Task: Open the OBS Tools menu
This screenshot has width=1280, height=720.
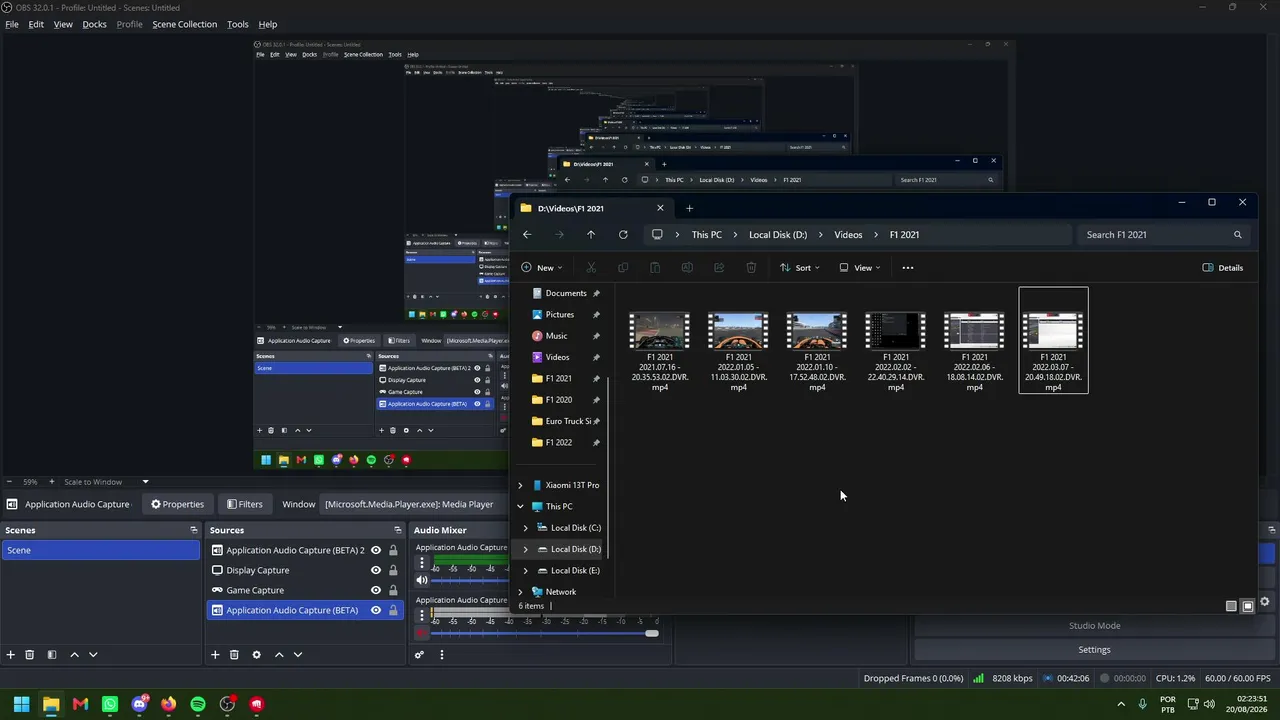Action: [238, 24]
